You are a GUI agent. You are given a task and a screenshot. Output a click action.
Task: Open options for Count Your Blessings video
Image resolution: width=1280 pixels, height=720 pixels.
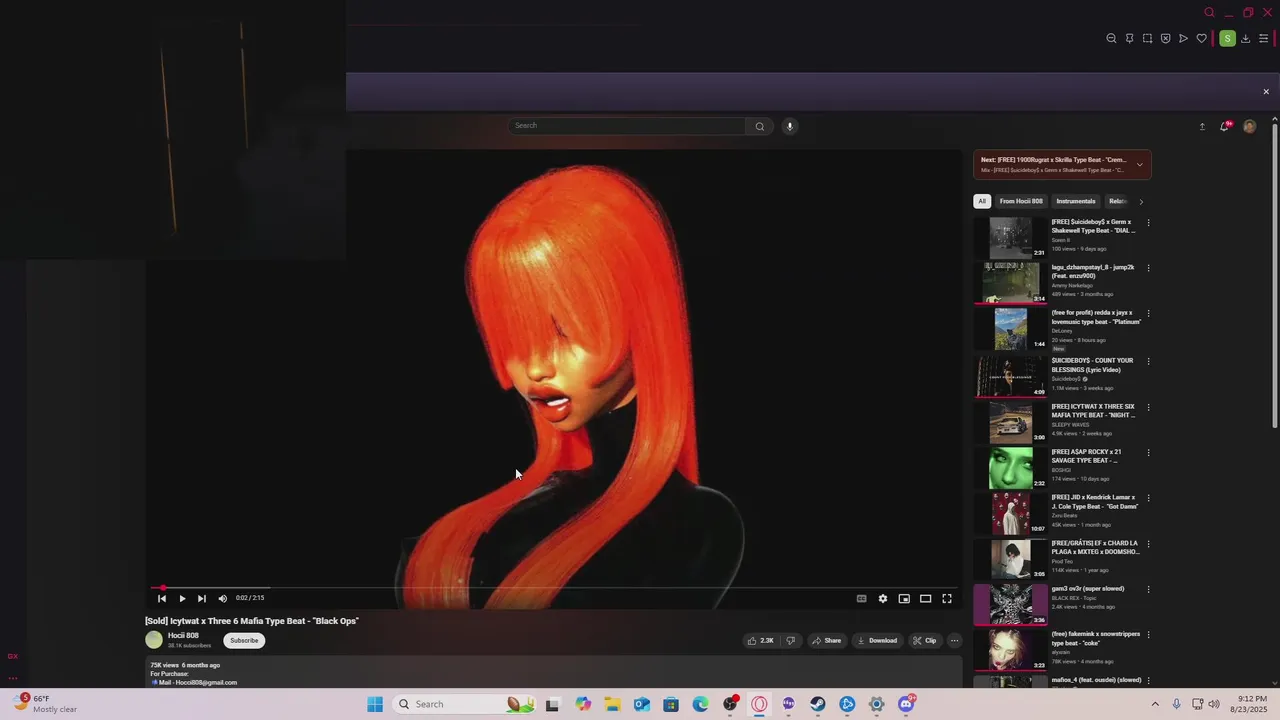point(1148,361)
